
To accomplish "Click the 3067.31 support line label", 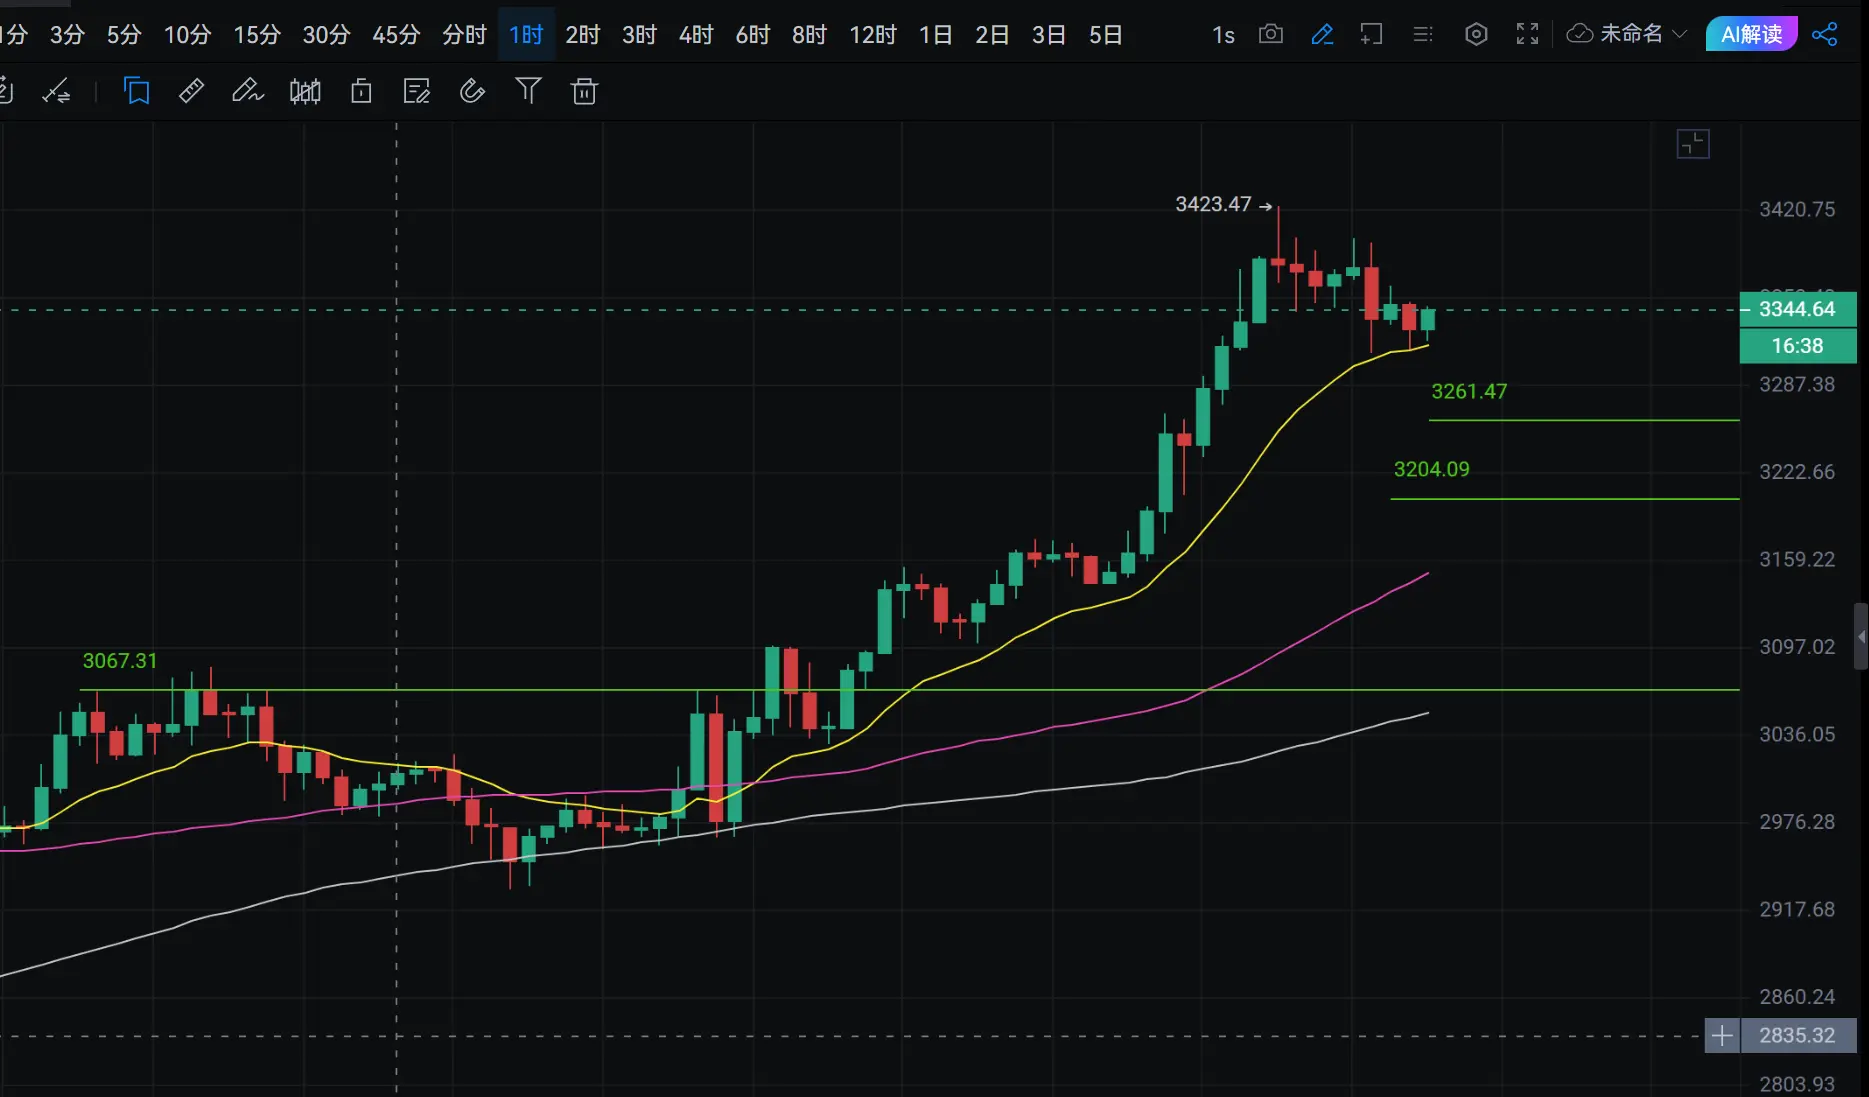I will [120, 661].
